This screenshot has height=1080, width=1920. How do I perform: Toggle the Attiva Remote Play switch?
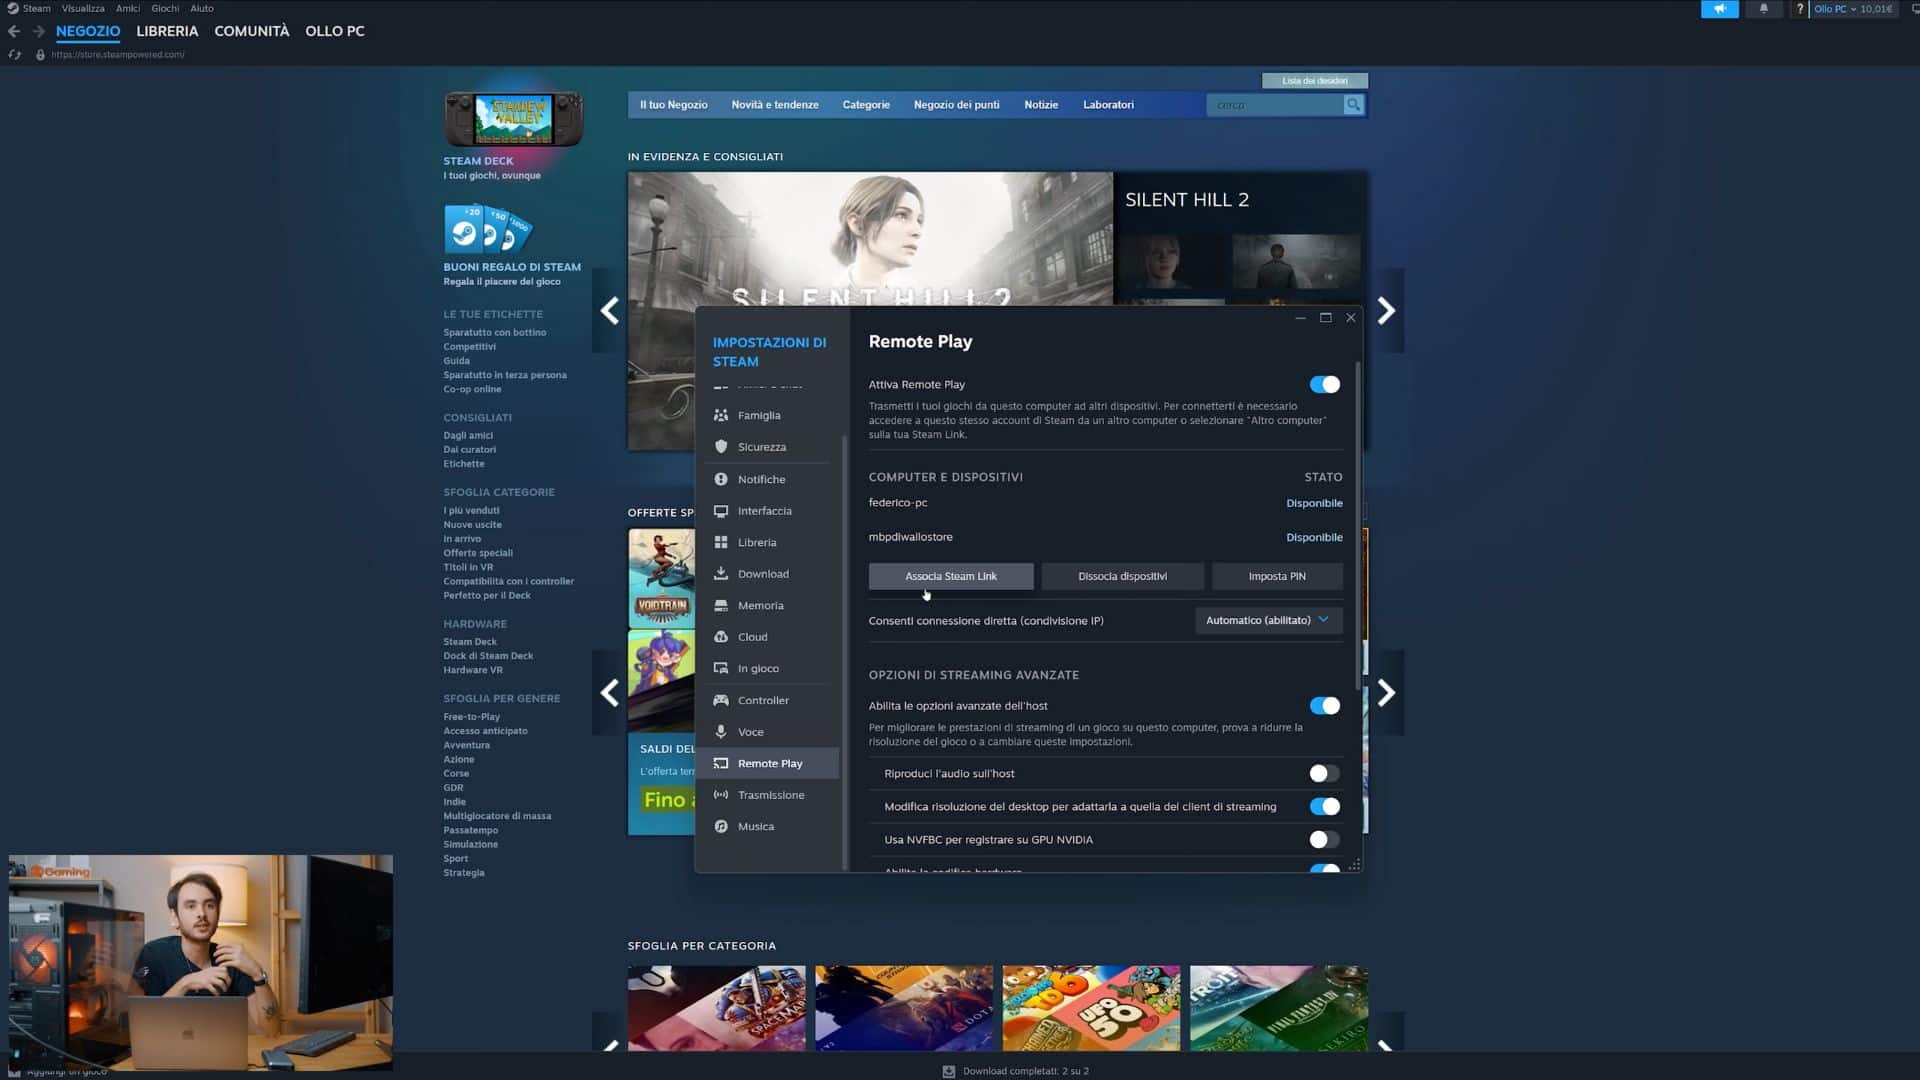pos(1324,385)
